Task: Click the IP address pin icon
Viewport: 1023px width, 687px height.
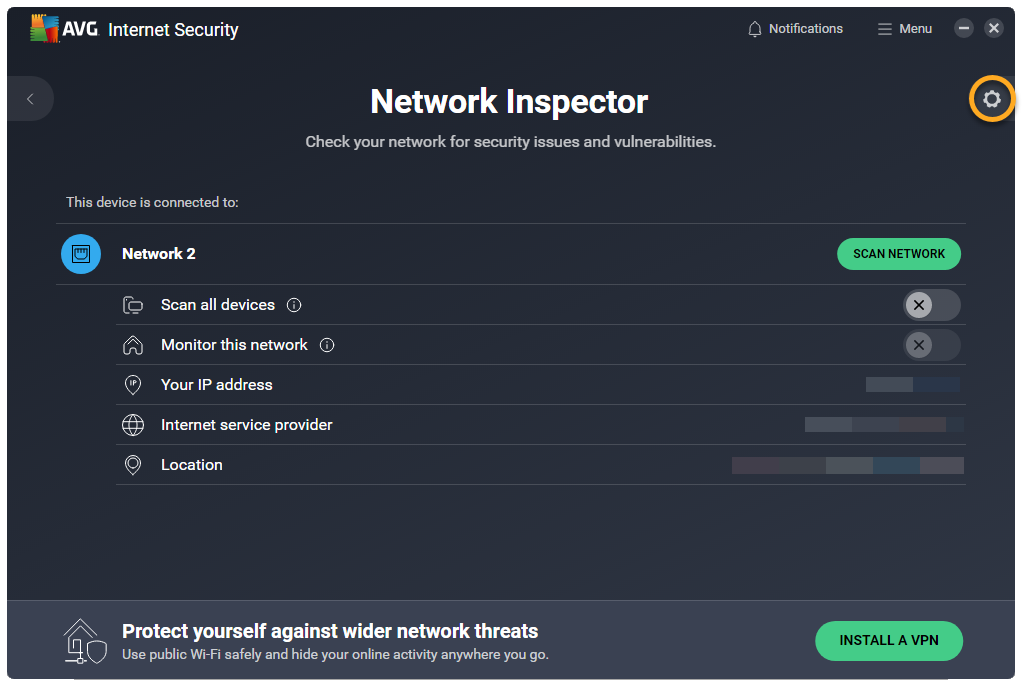Action: 133,385
